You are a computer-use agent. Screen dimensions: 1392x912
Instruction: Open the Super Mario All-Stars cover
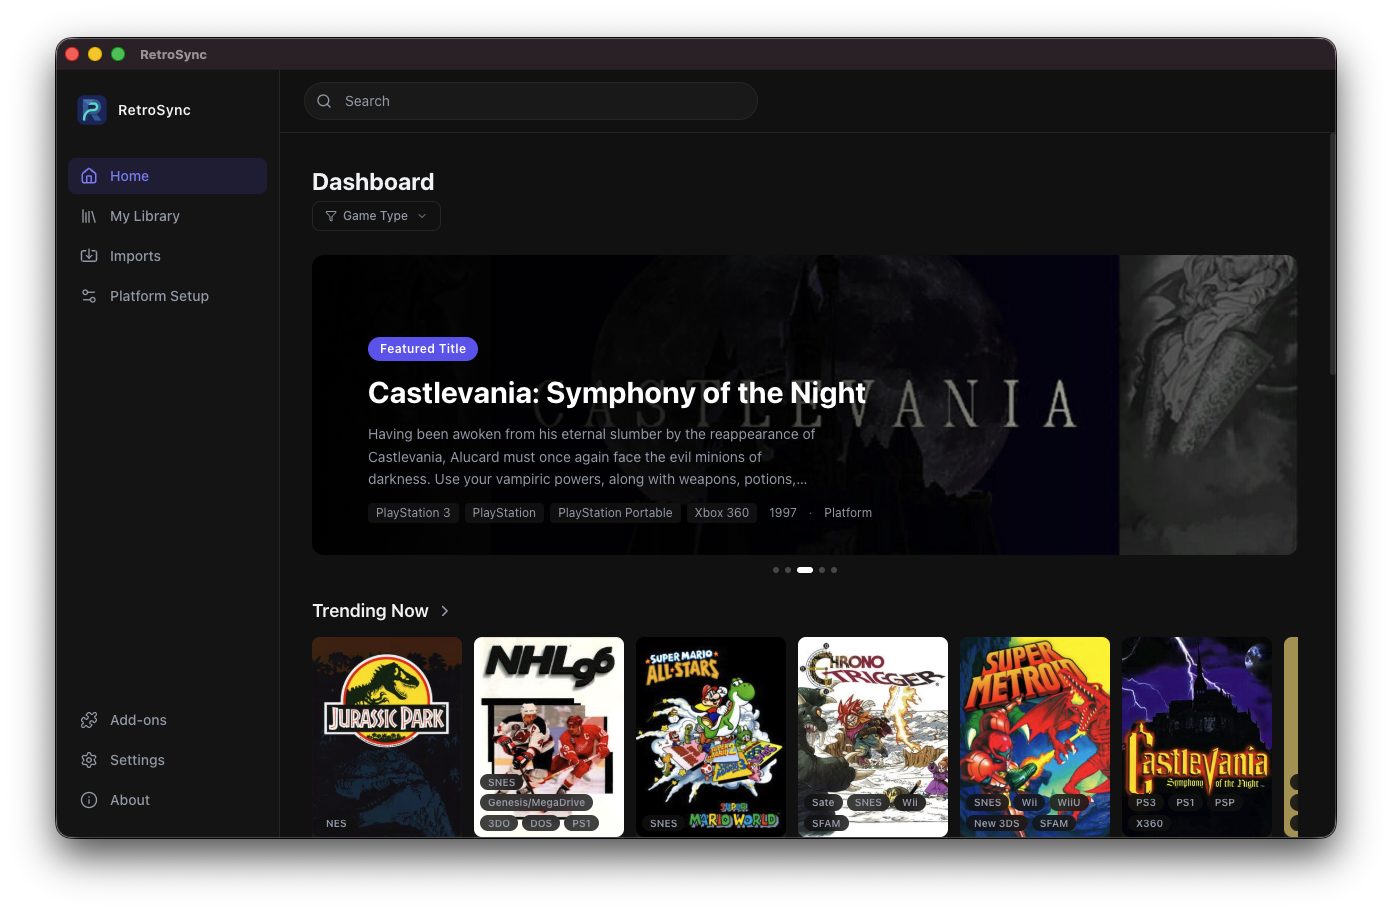pos(711,737)
